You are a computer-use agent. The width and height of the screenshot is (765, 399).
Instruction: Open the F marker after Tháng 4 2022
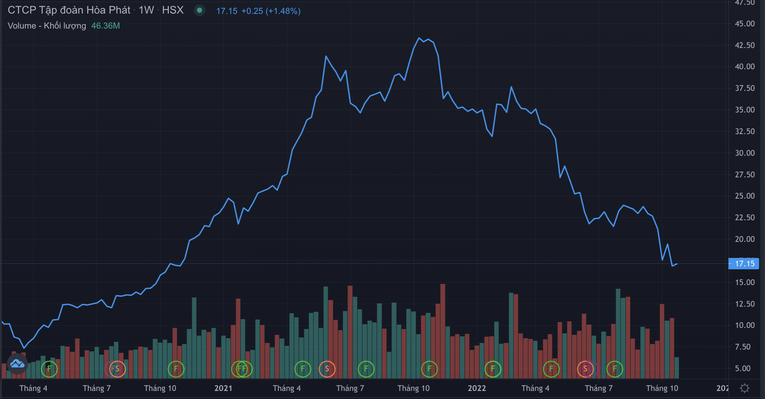click(551, 369)
